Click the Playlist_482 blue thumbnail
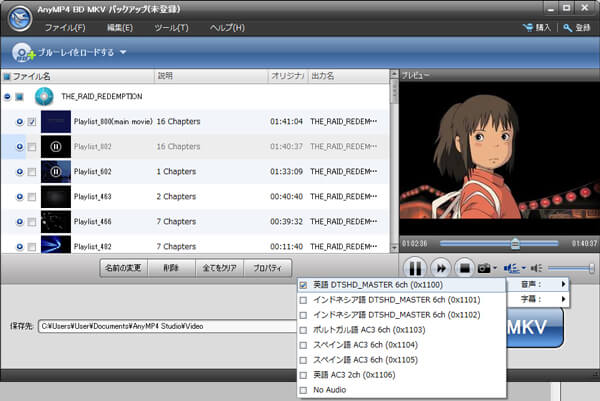This screenshot has width=600, height=401. coord(56,244)
